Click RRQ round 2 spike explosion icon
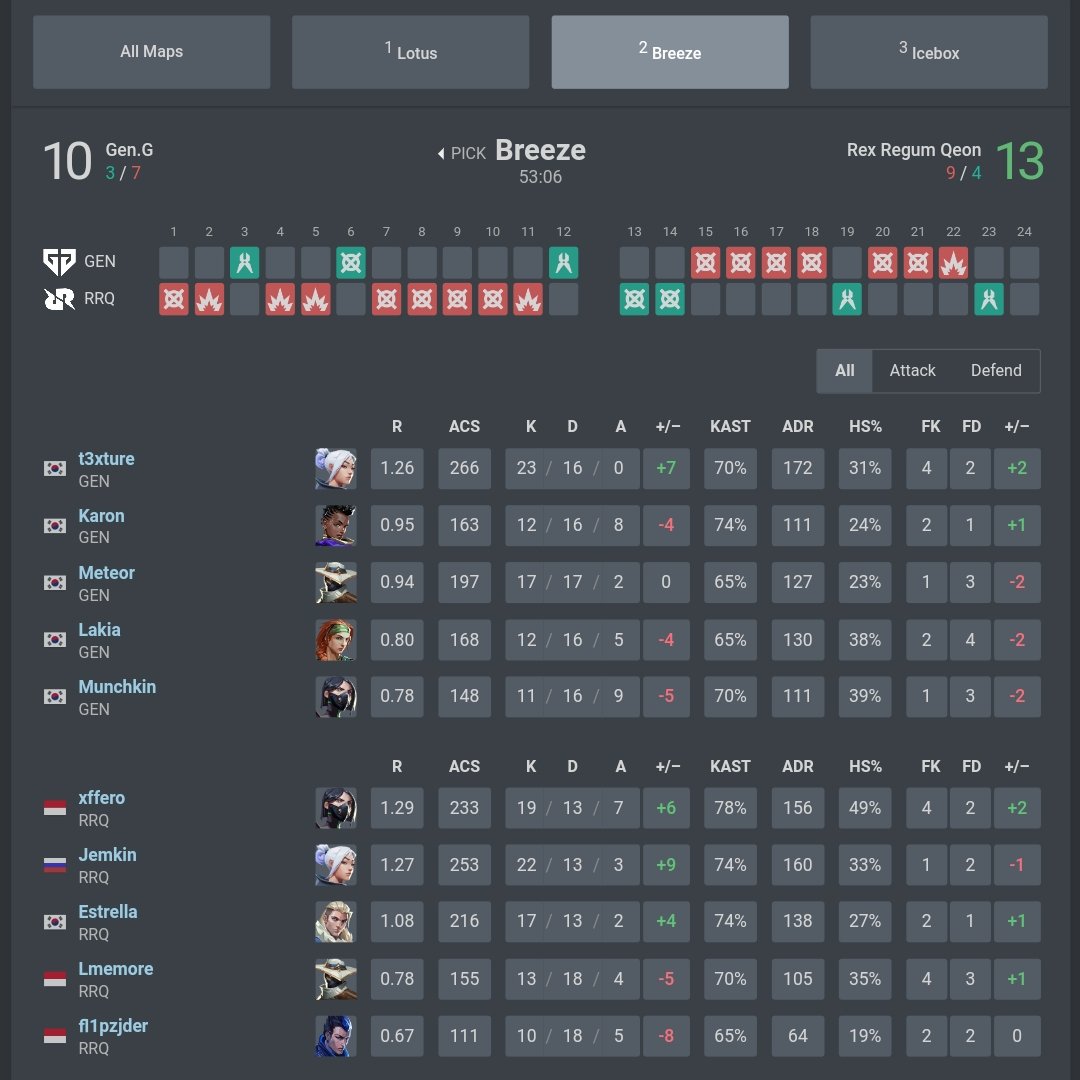This screenshot has height=1080, width=1080. [209, 300]
